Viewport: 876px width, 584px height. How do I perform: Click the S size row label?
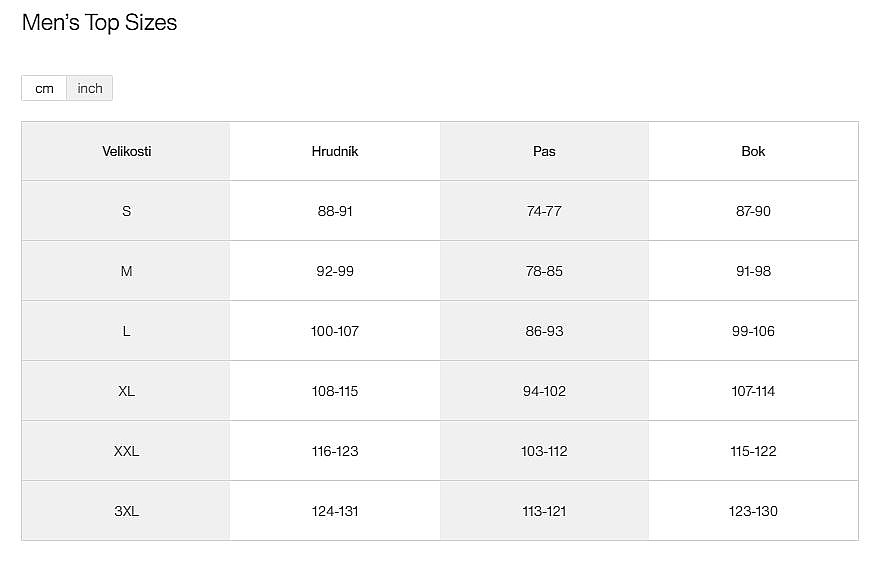coord(127,211)
